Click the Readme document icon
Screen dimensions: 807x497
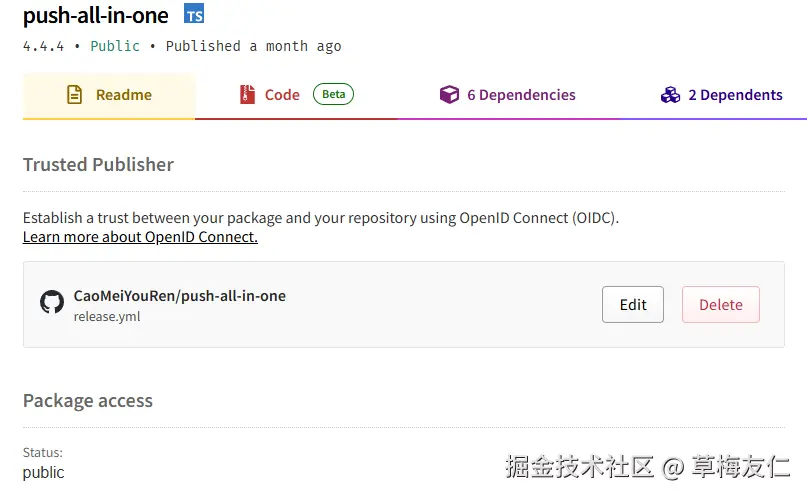[x=75, y=95]
